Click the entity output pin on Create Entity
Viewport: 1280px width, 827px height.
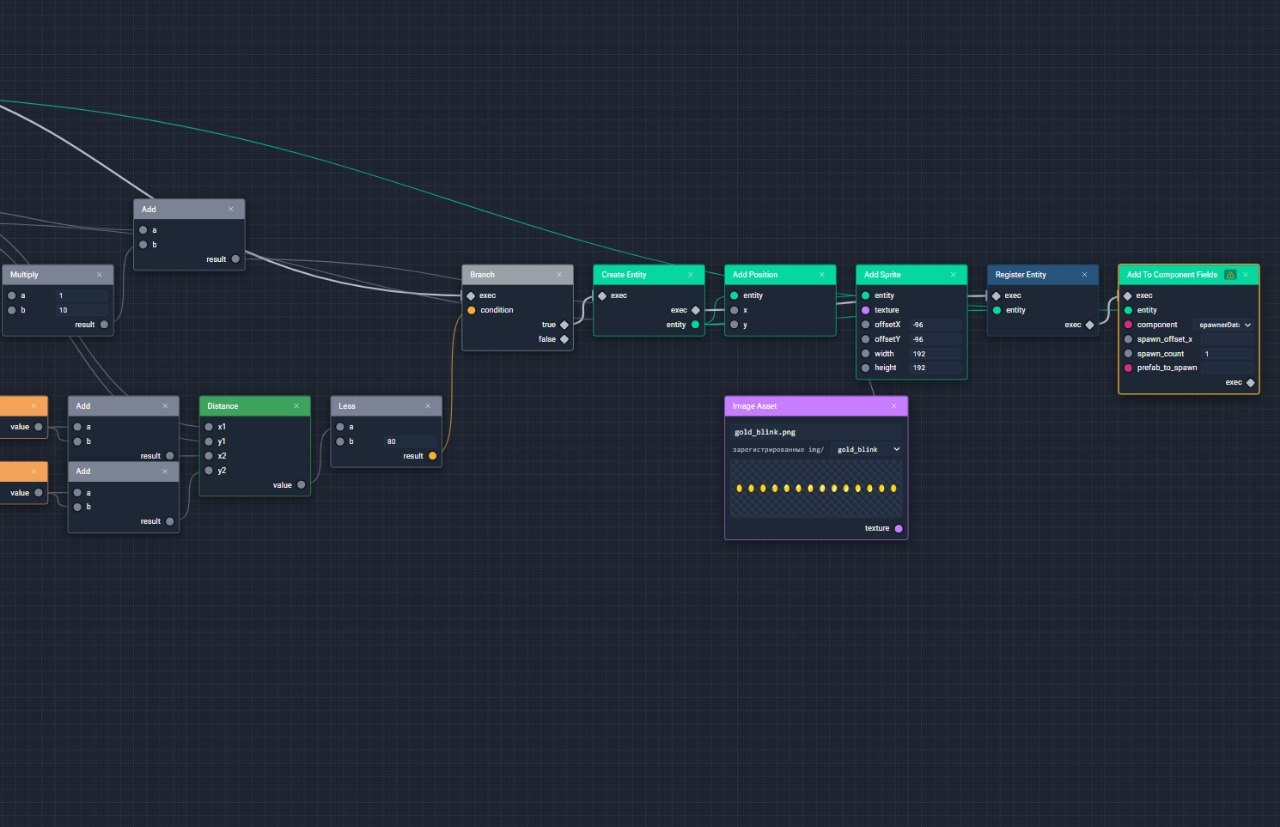click(x=695, y=325)
